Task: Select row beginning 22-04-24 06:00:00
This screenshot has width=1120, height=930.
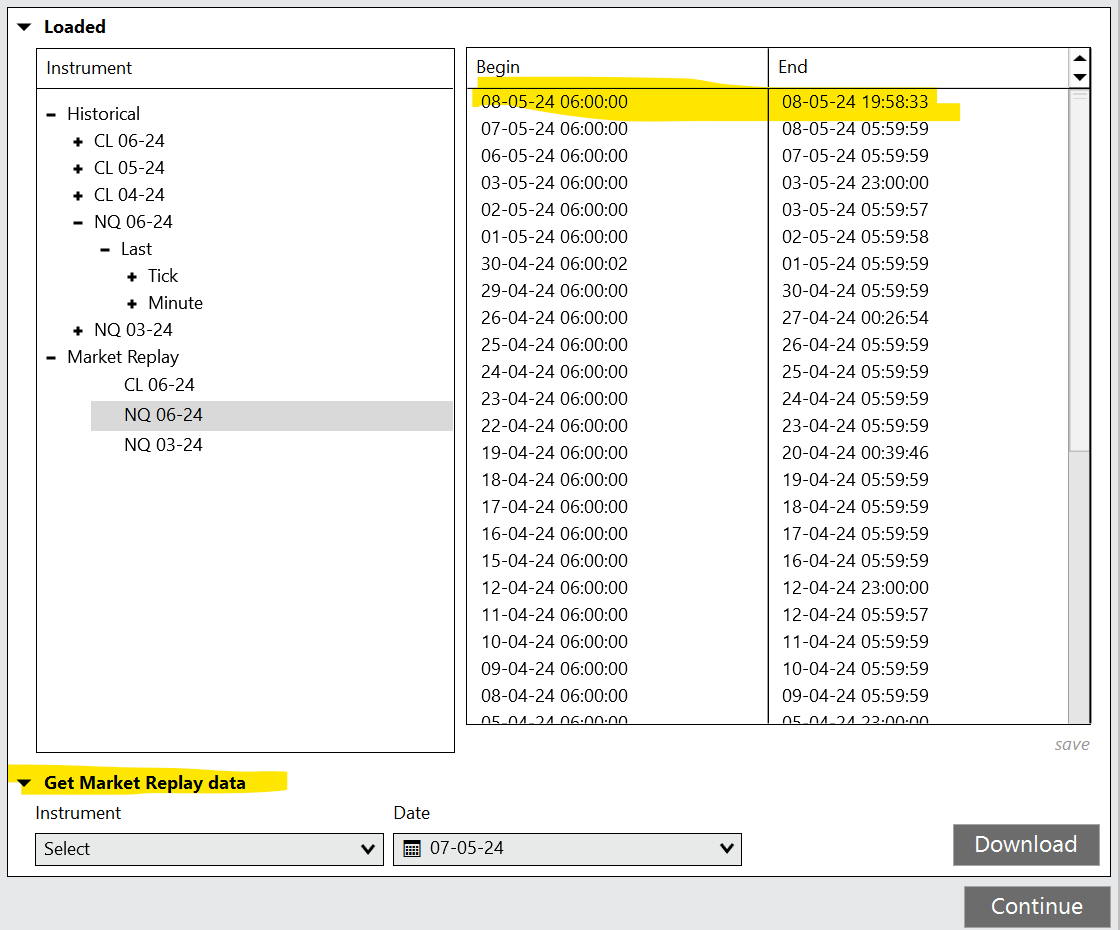Action: [768, 426]
